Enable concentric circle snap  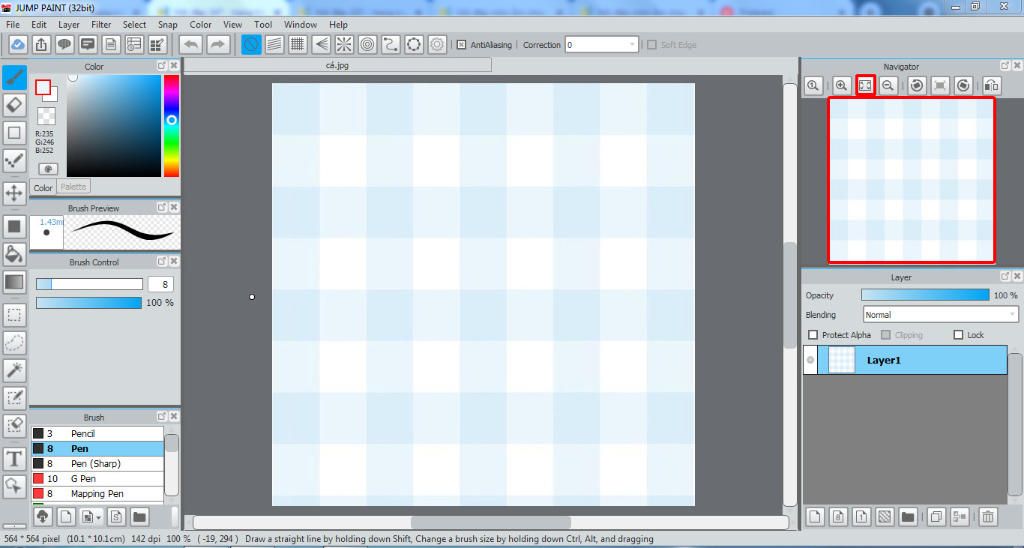[368, 44]
